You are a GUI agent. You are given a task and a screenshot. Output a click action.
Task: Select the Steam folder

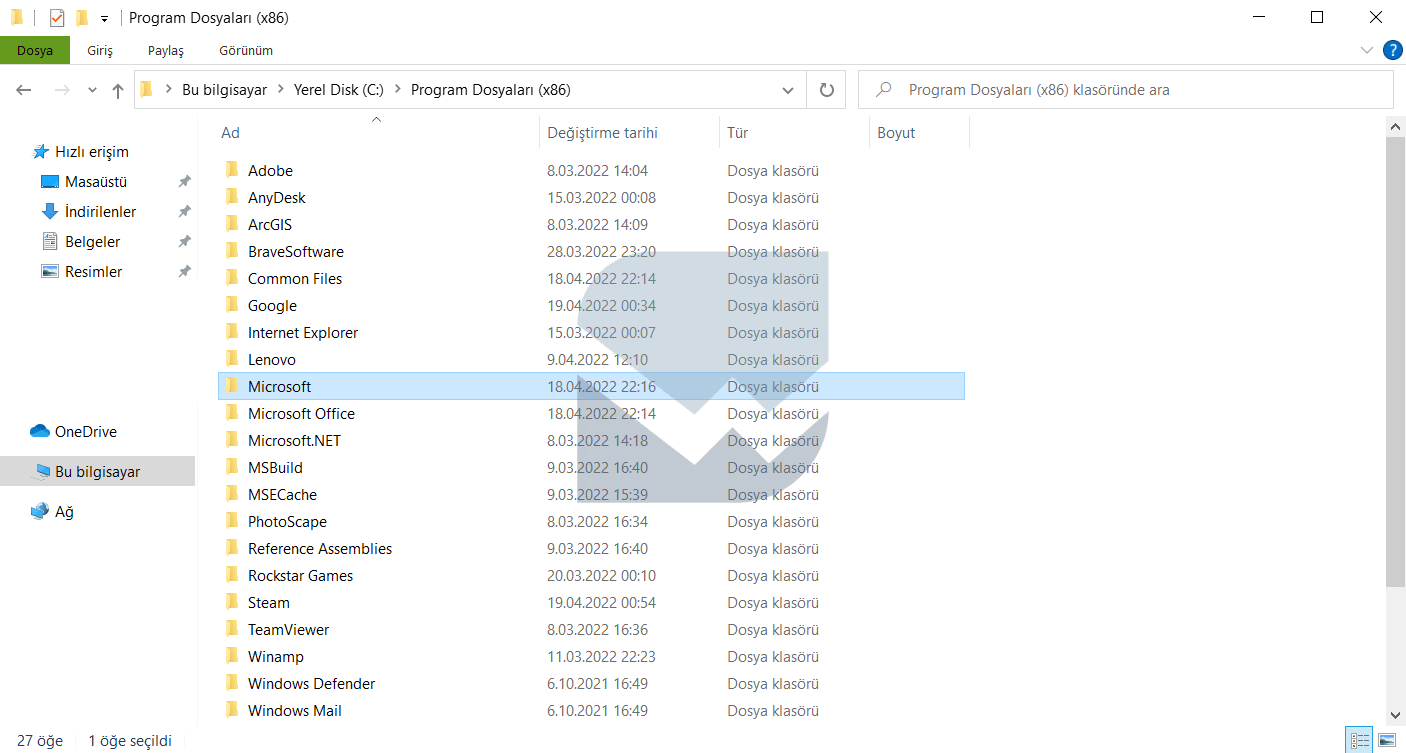269,603
